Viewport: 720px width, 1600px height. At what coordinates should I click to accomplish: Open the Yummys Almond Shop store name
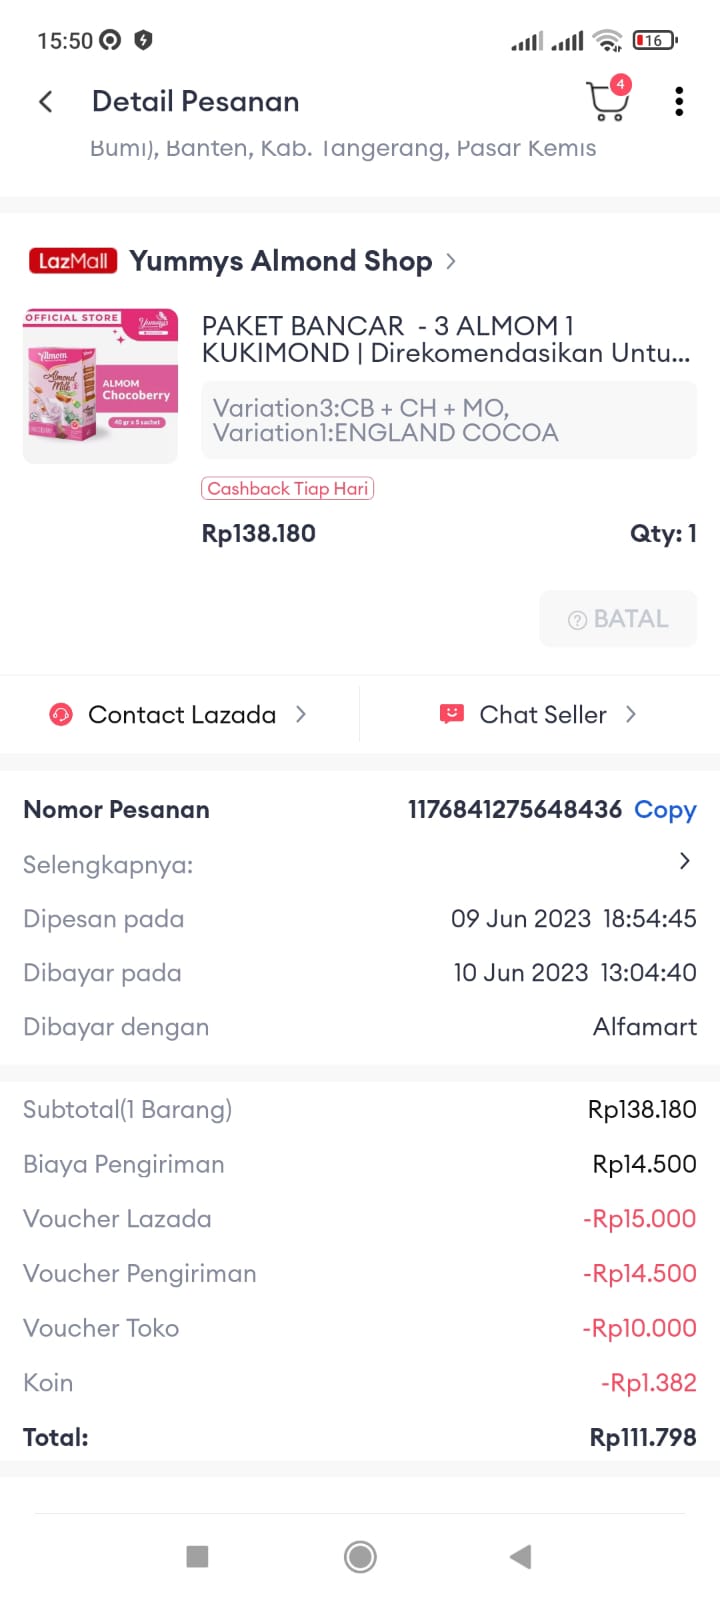(281, 261)
